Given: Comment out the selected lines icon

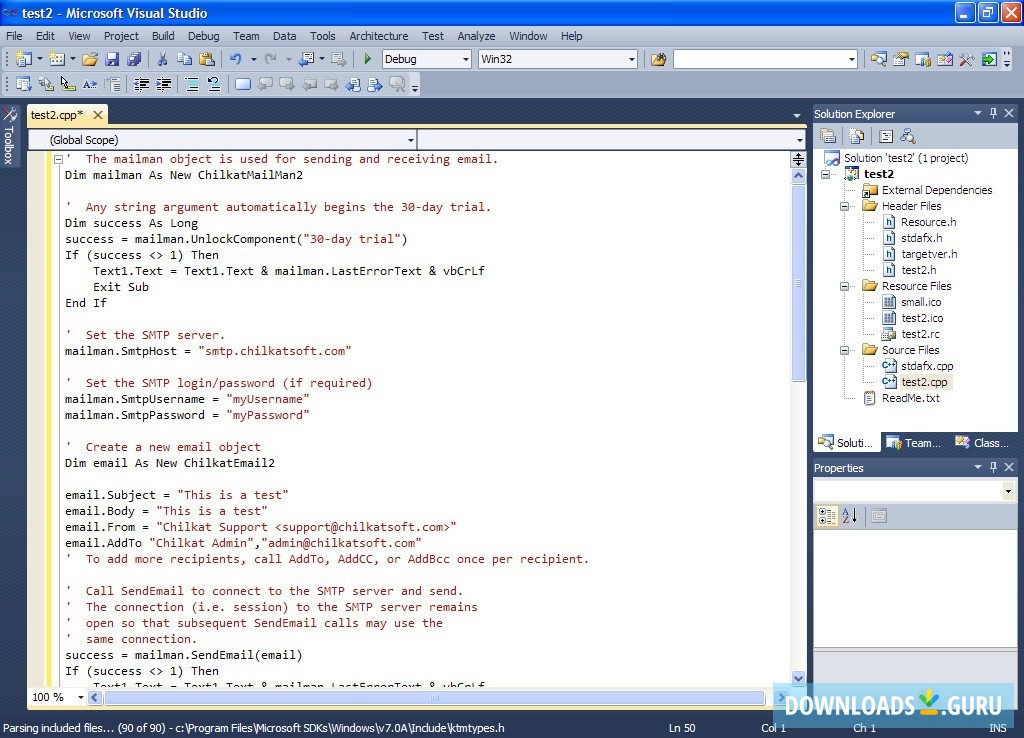Looking at the screenshot, I should click(192, 84).
